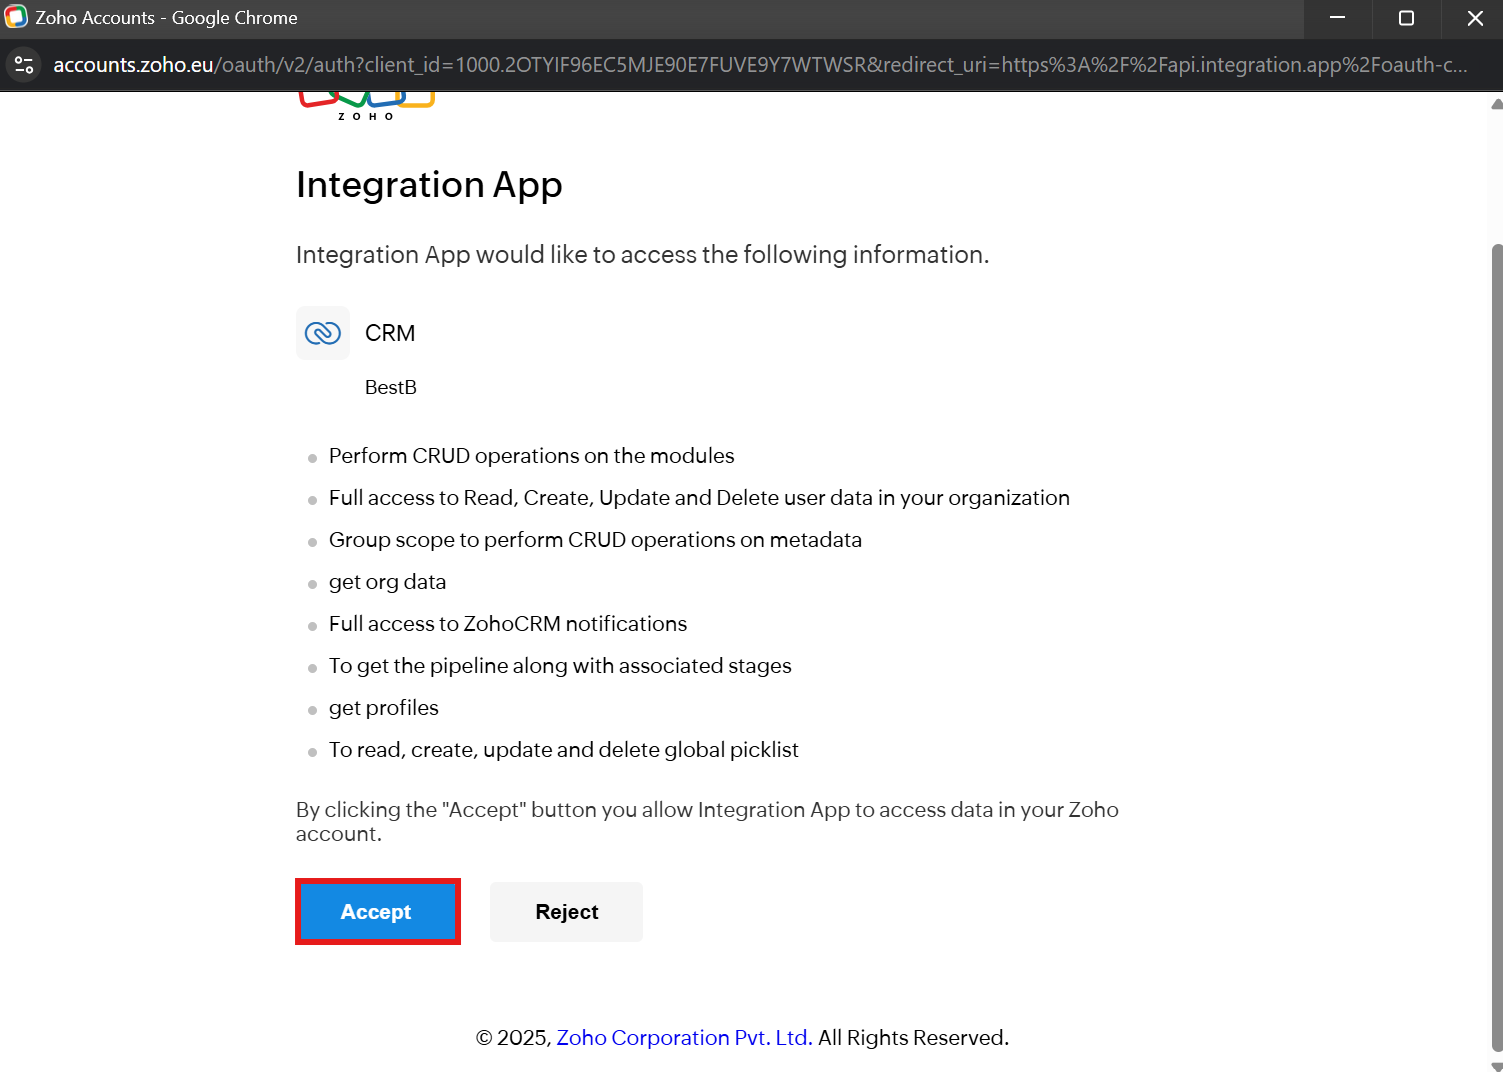Minimize the Chrome window
The height and width of the screenshot is (1072, 1503).
(1337, 18)
